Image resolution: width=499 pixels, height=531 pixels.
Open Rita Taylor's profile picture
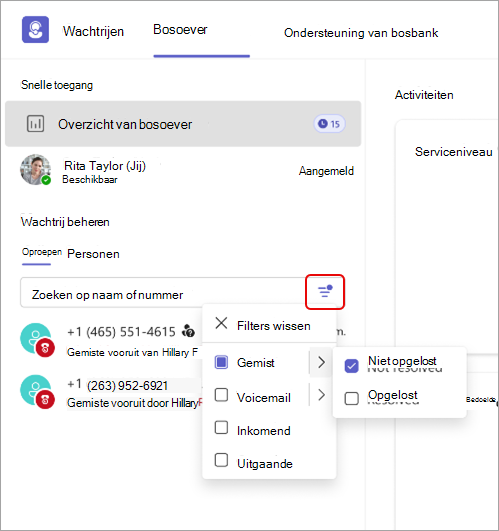pyautogui.click(x=36, y=170)
